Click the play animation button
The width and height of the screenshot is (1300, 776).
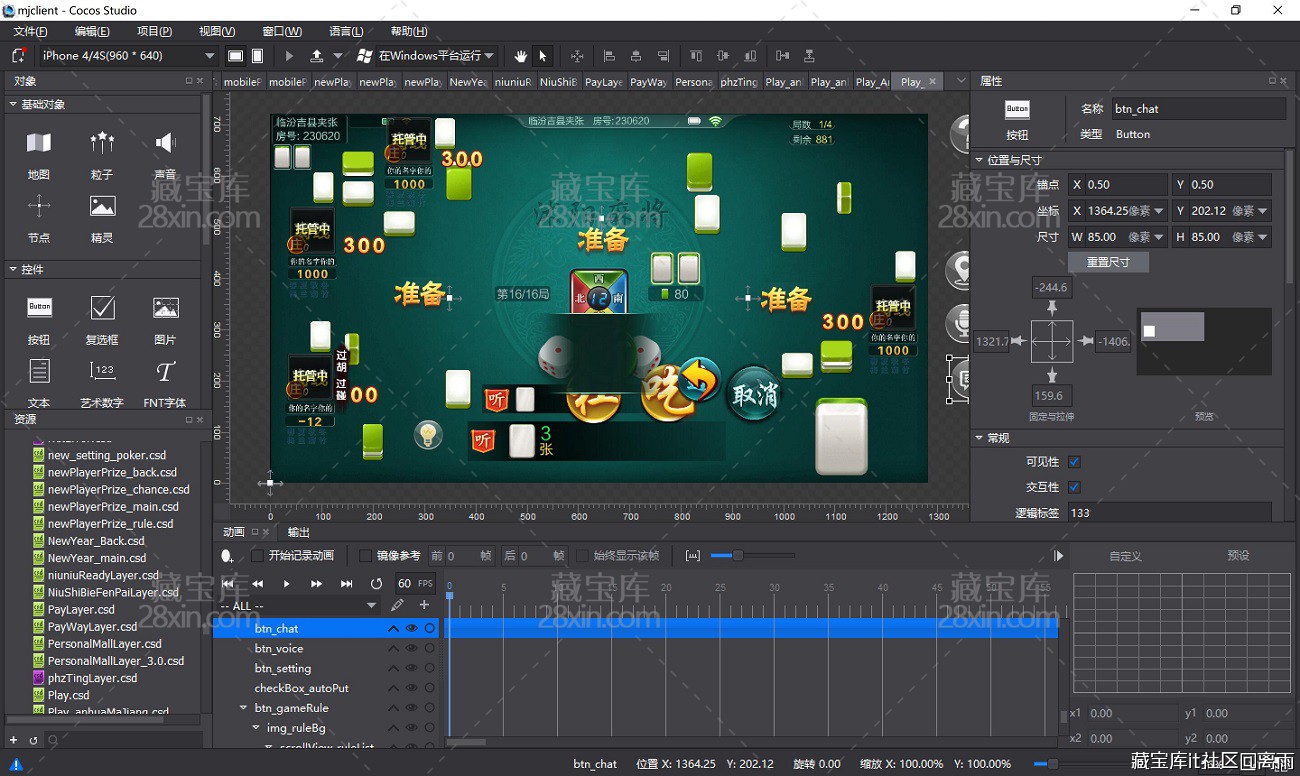287,584
